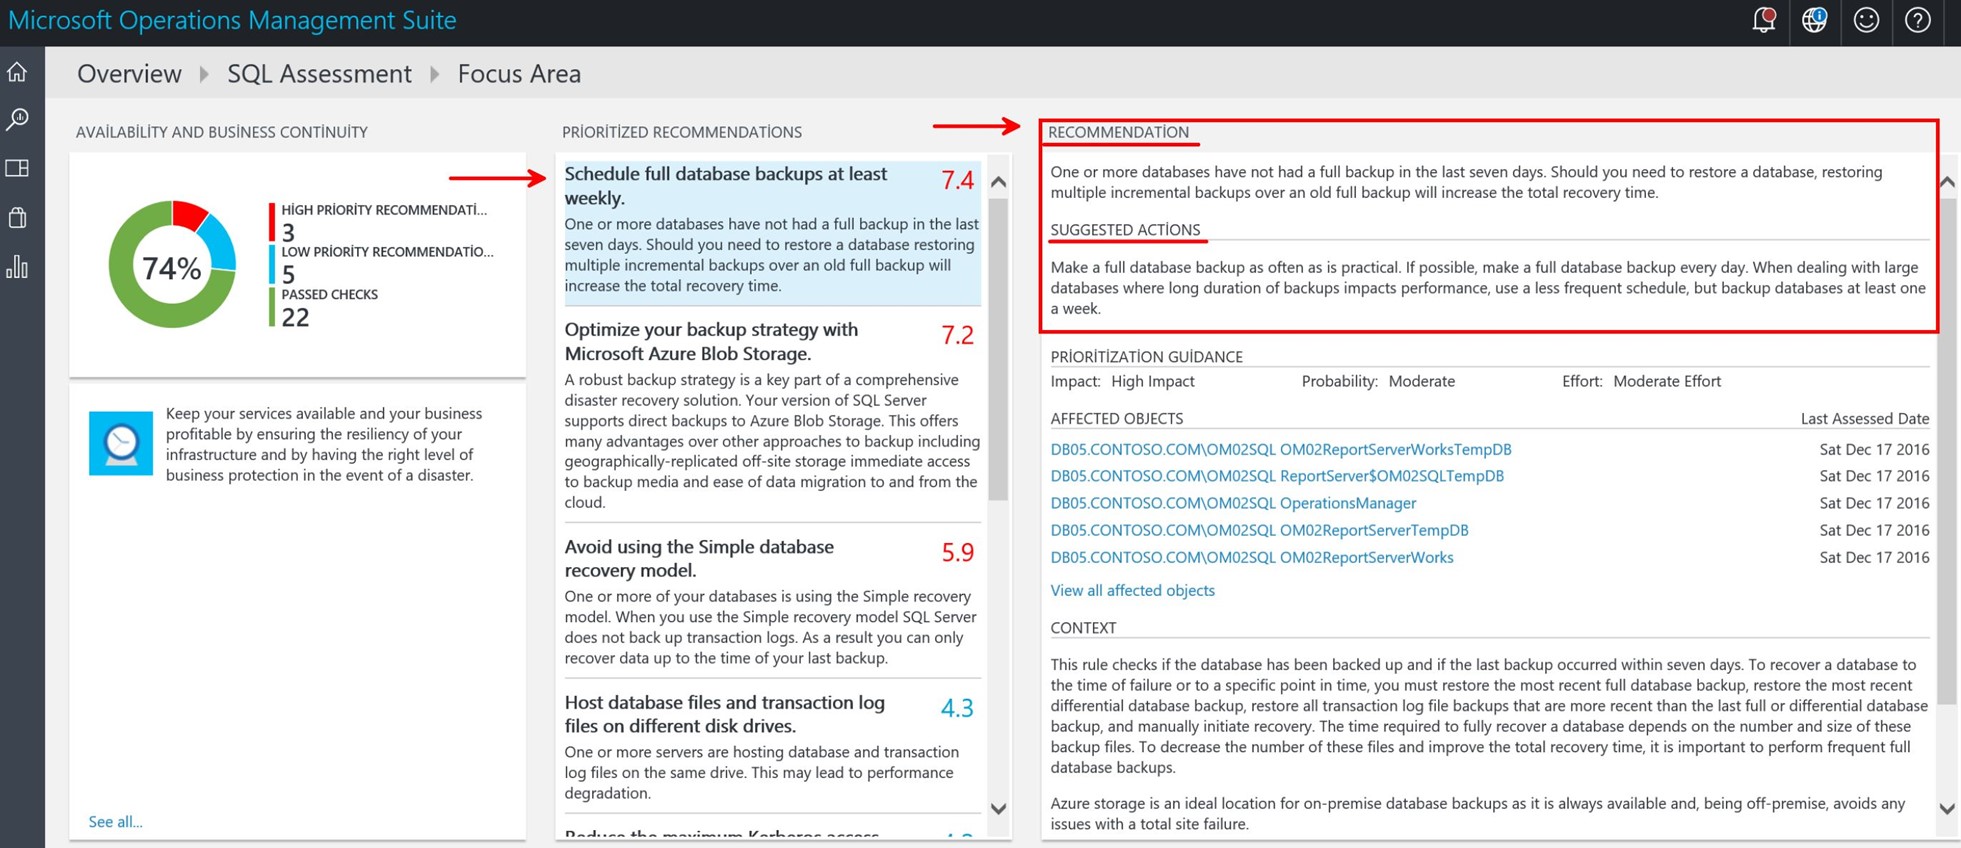This screenshot has height=848, width=1961.
Task: Click recommendations list scroll up arrow
Action: 998,182
